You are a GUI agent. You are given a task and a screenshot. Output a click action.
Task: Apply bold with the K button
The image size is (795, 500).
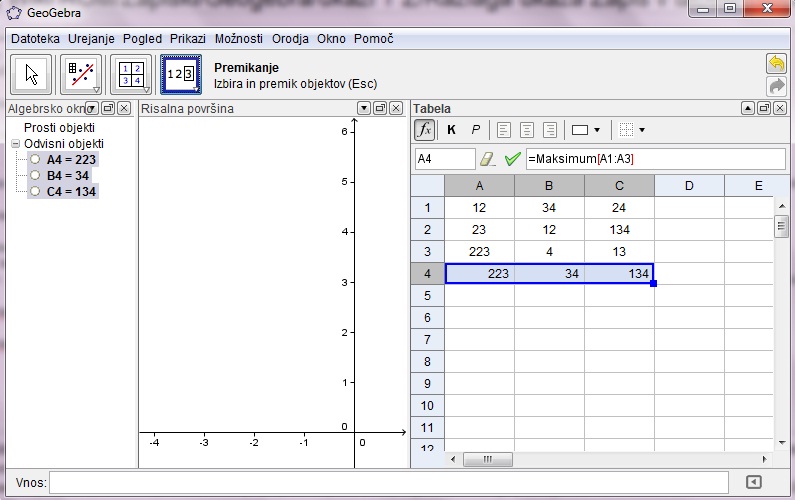pos(451,130)
